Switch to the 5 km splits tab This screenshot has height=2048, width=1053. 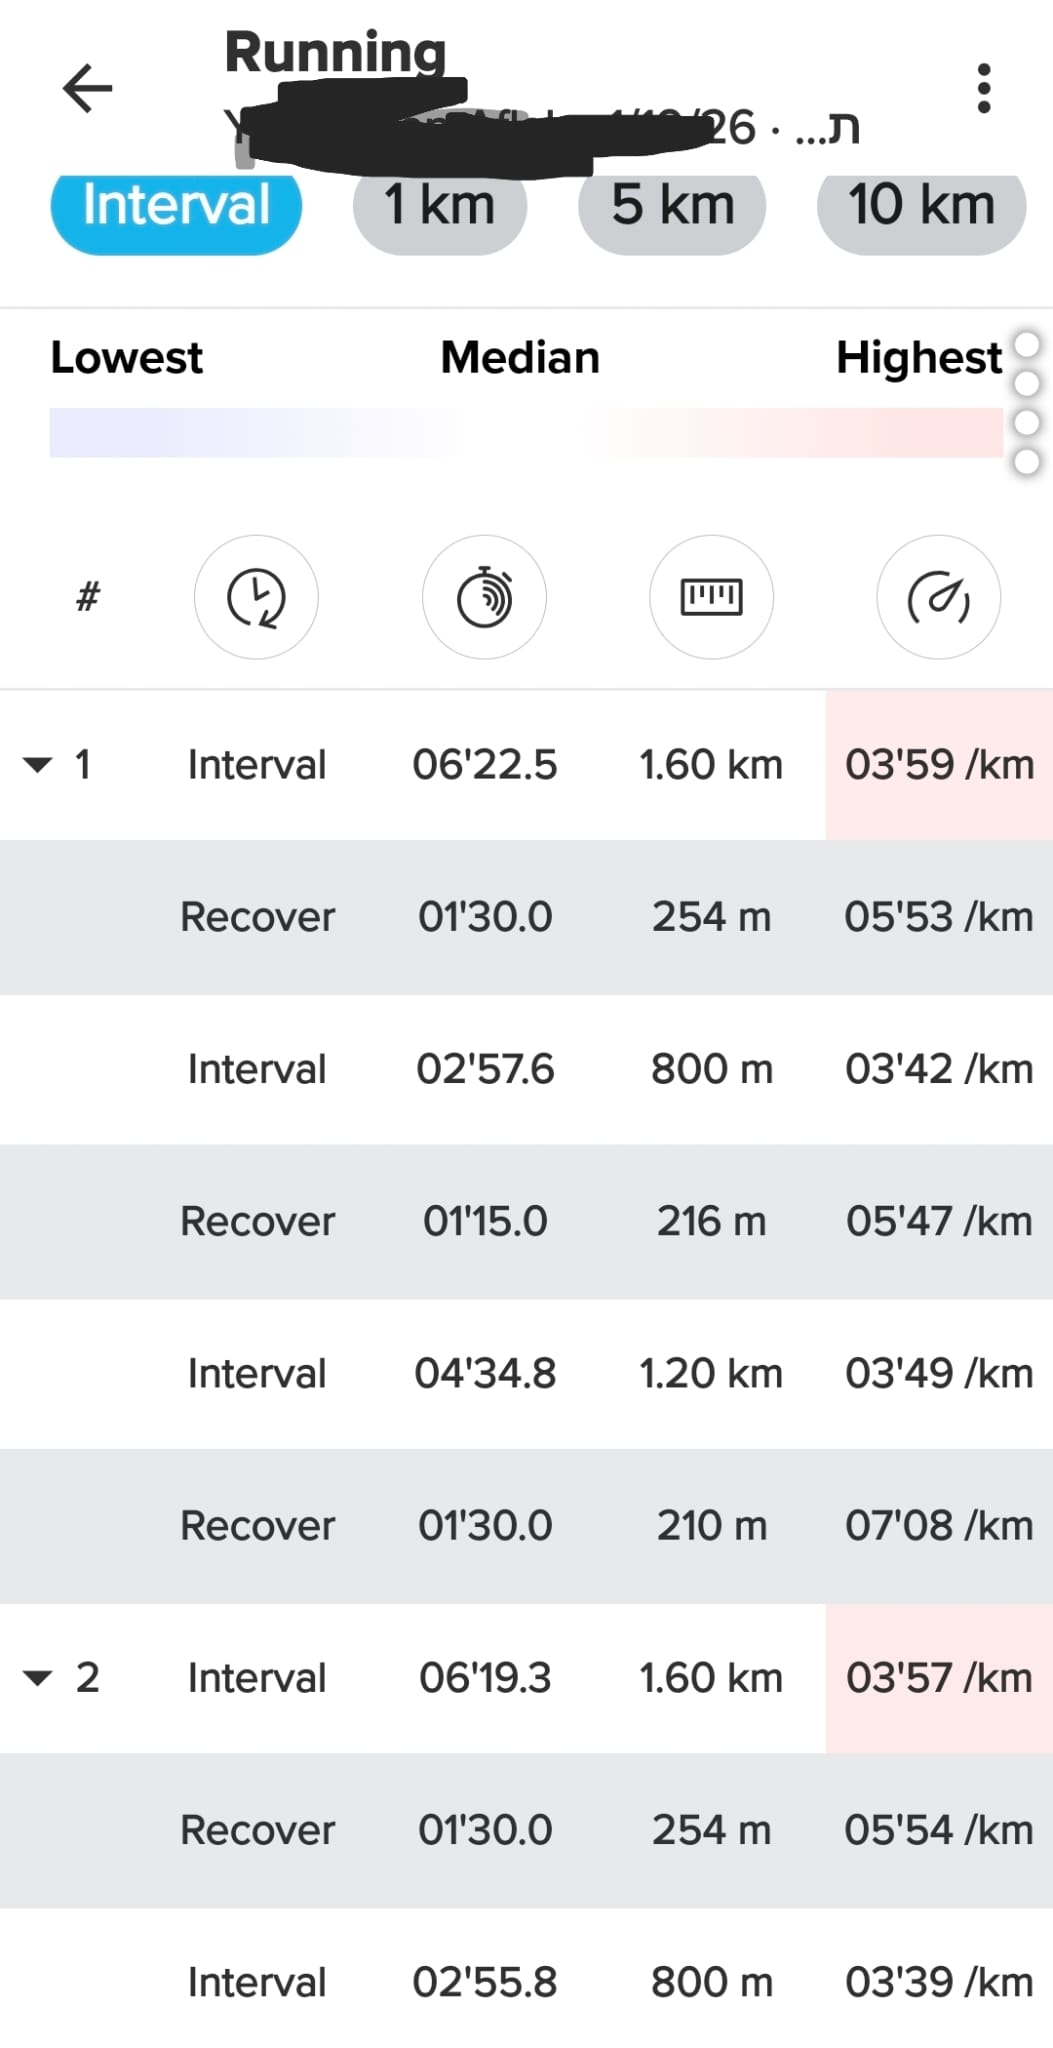[x=672, y=207]
